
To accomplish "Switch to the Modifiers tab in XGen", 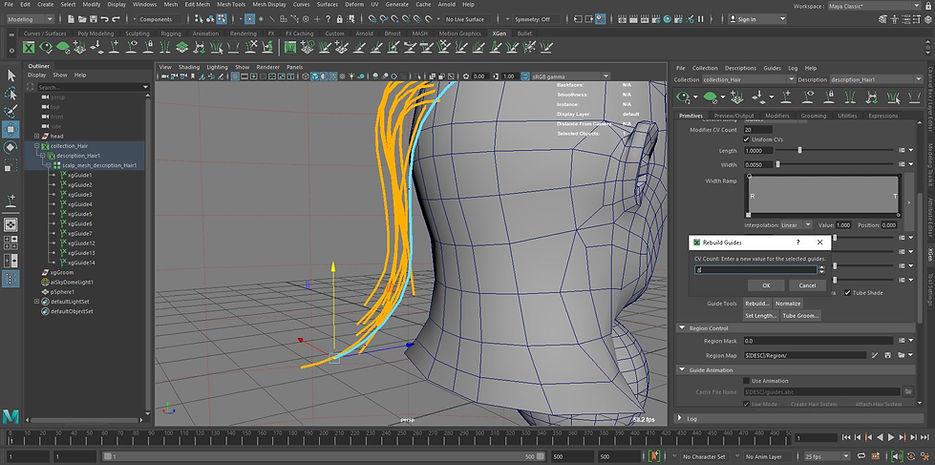I will [777, 116].
